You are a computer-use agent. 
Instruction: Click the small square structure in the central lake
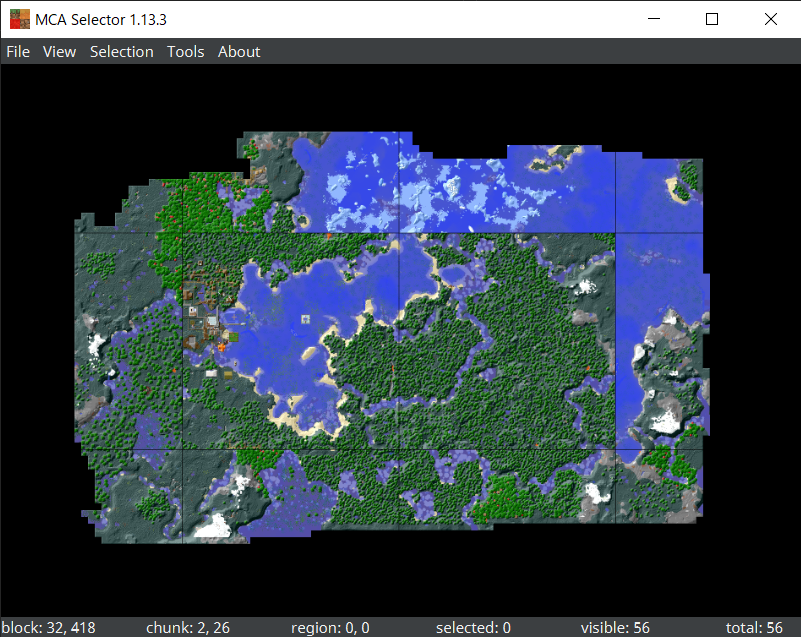305,319
